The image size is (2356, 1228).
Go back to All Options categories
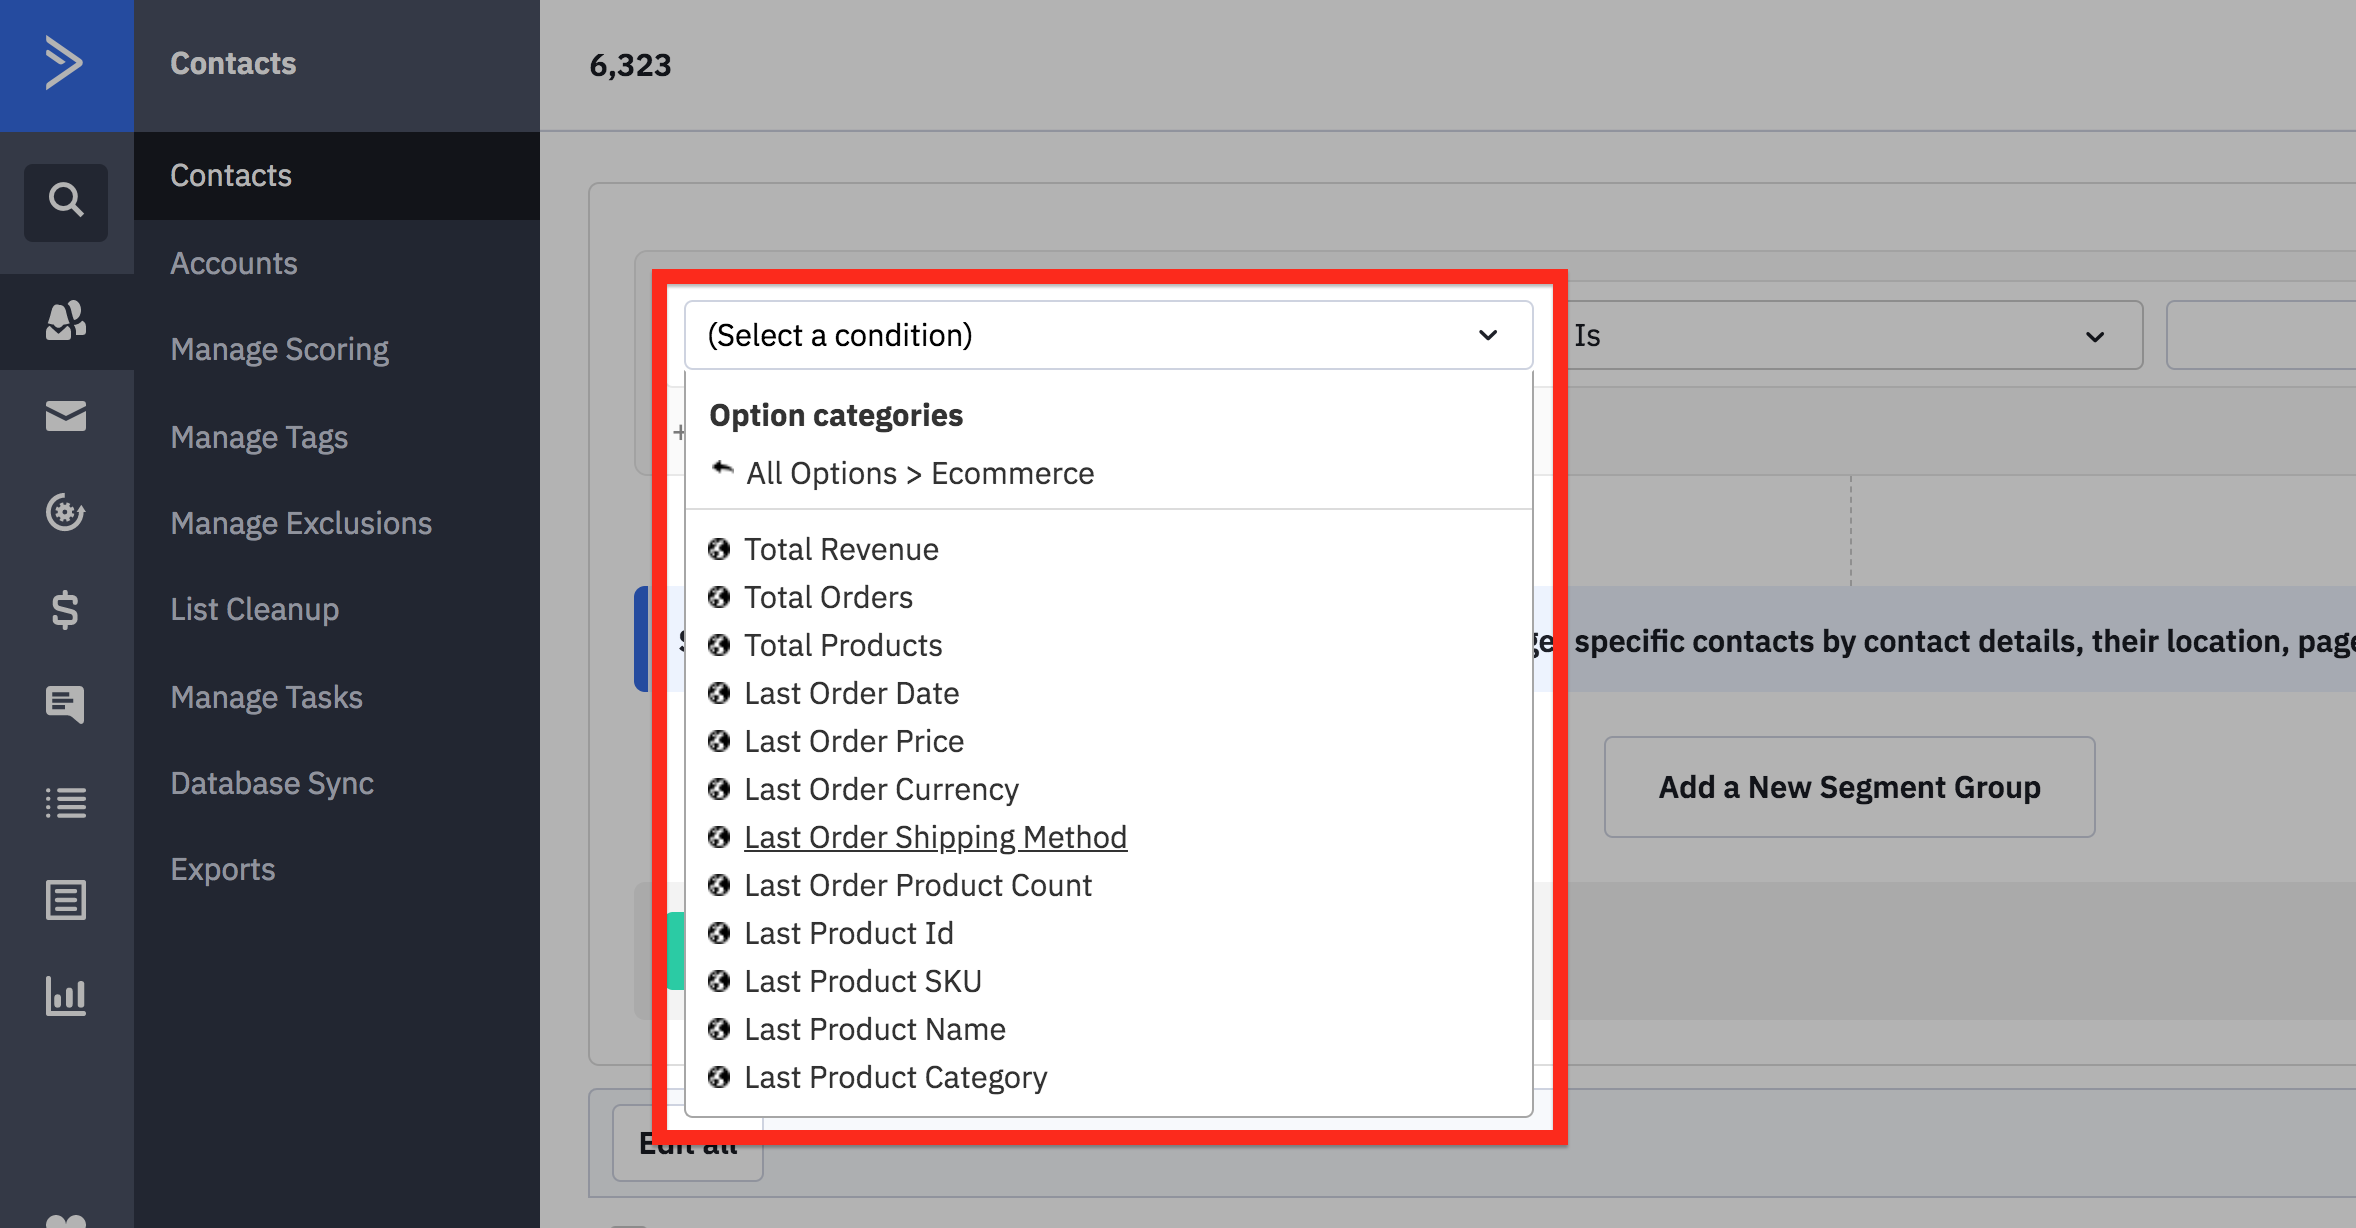point(821,473)
